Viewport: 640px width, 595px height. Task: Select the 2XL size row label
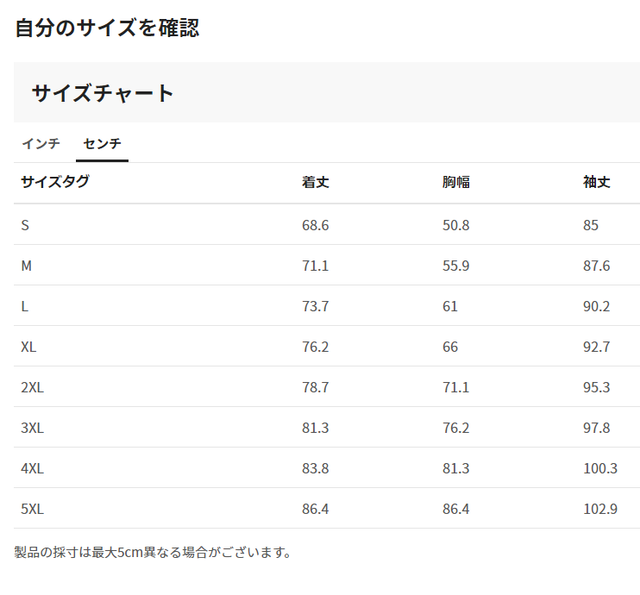(x=32, y=387)
